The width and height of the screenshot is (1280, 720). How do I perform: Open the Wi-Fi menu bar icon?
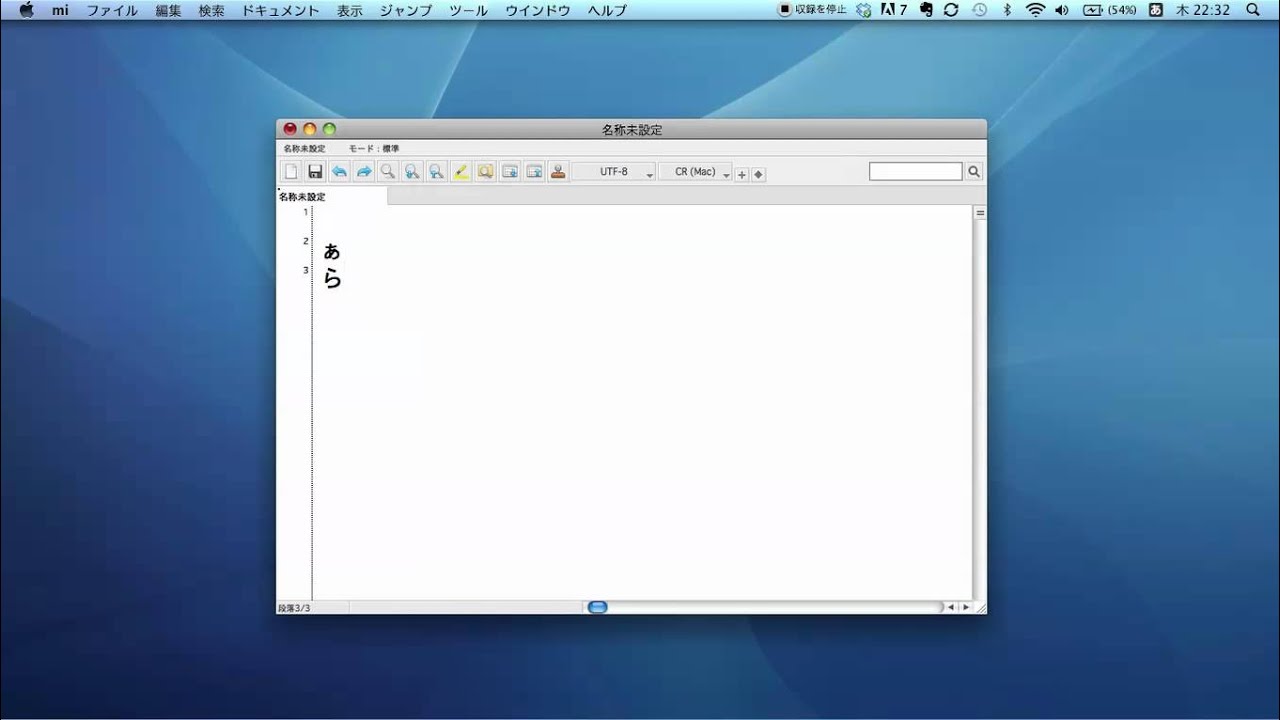[x=1035, y=10]
